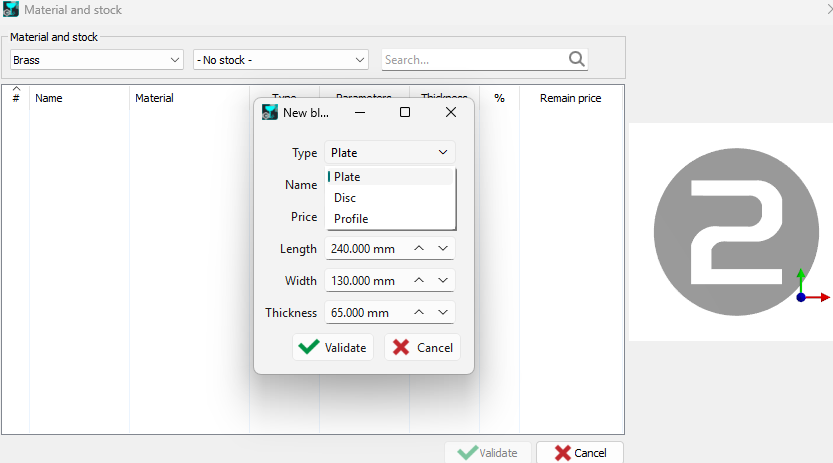
Task: Click the search magnifier icon
Action: pyautogui.click(x=576, y=59)
